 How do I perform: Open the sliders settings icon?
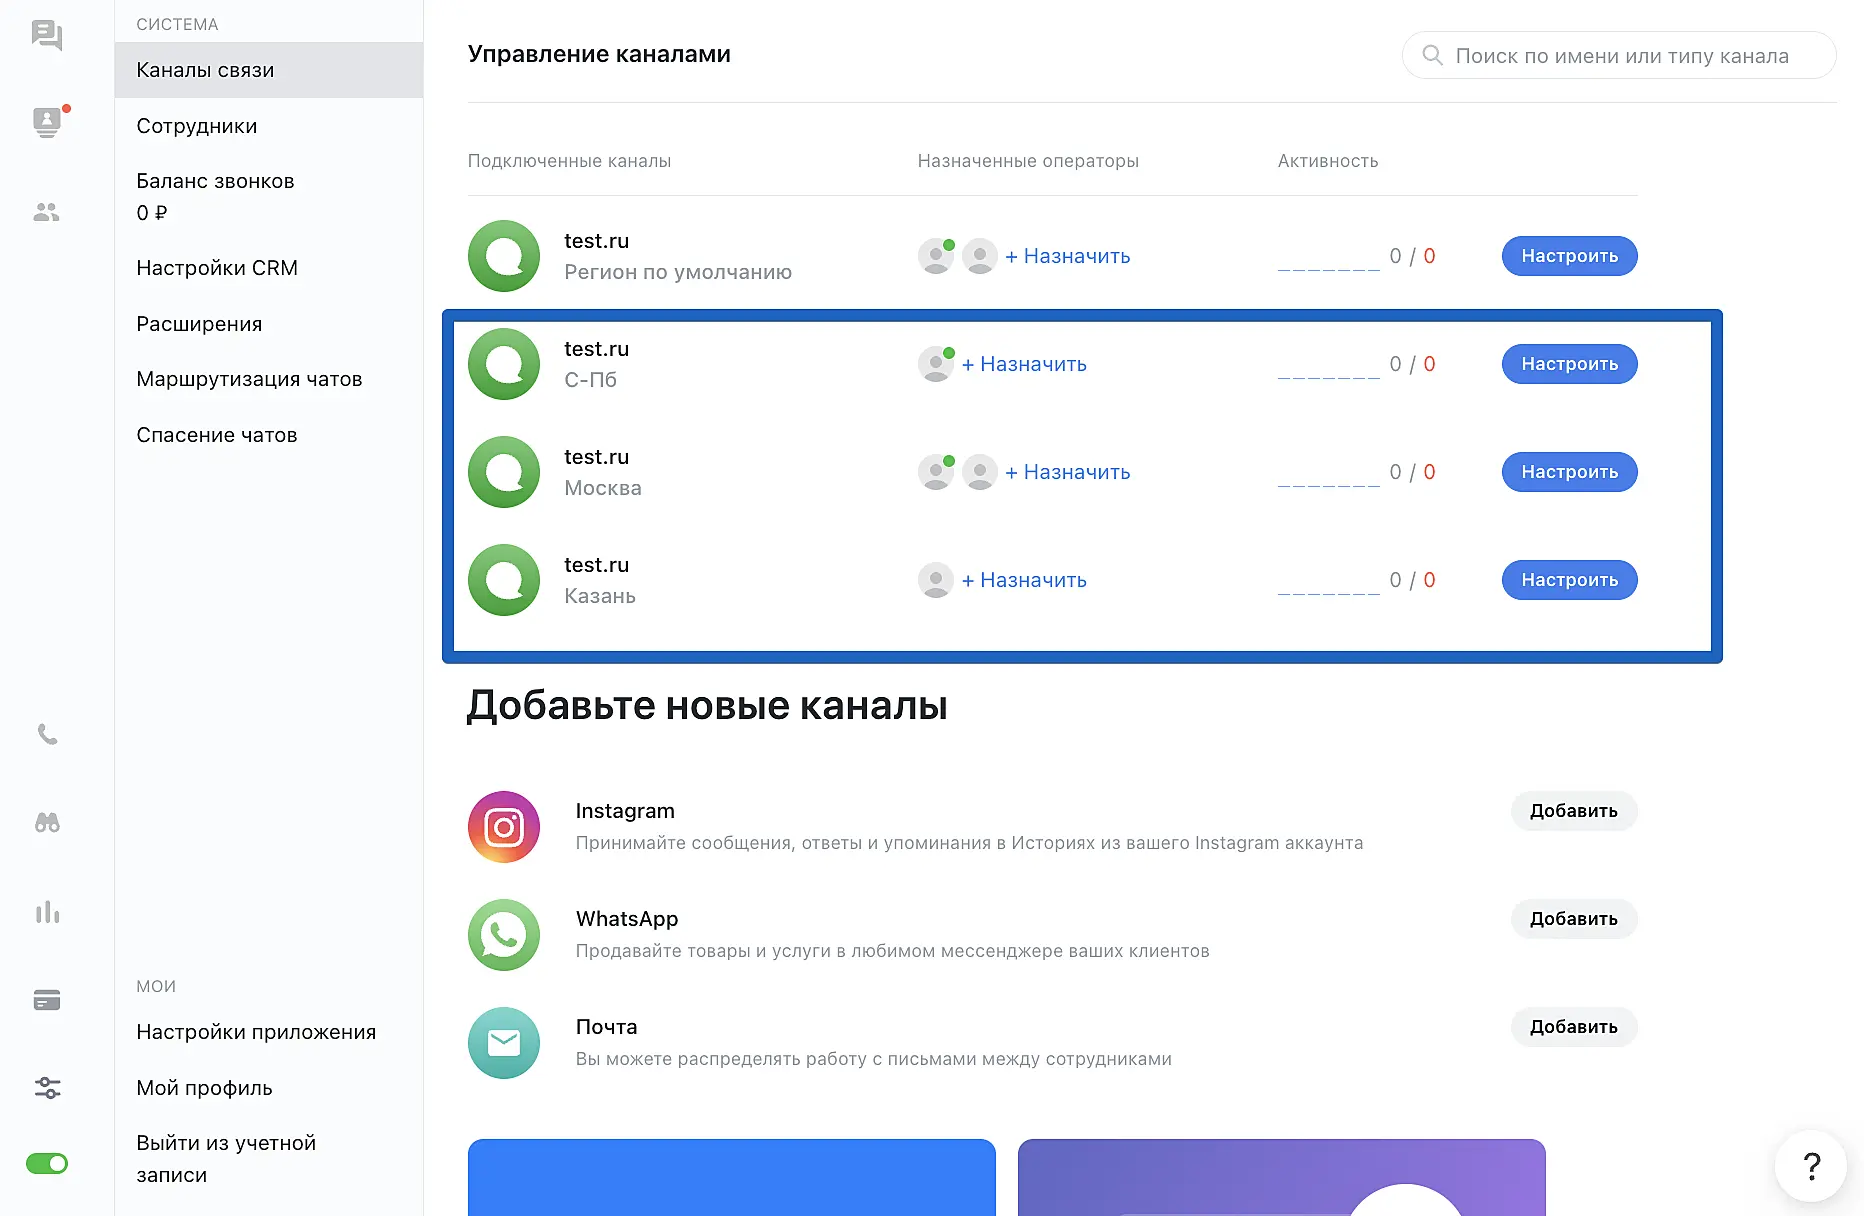pos(47,1088)
